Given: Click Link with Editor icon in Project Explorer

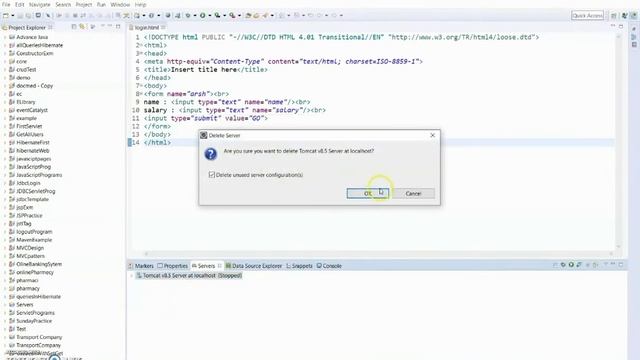Looking at the screenshot, I should click(82, 27).
